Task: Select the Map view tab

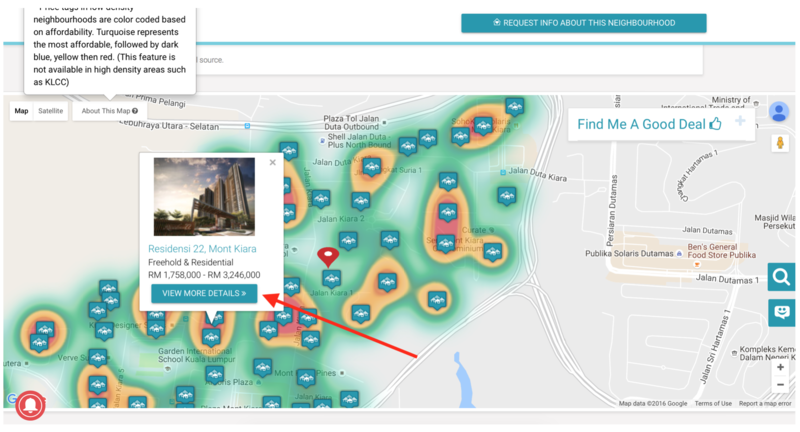Action: (x=21, y=111)
